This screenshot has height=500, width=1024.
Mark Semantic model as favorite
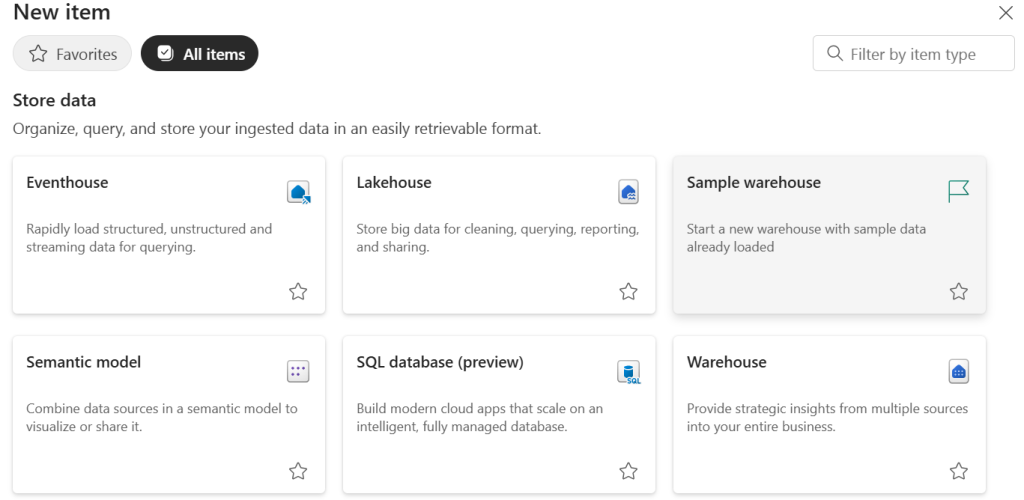pos(298,471)
